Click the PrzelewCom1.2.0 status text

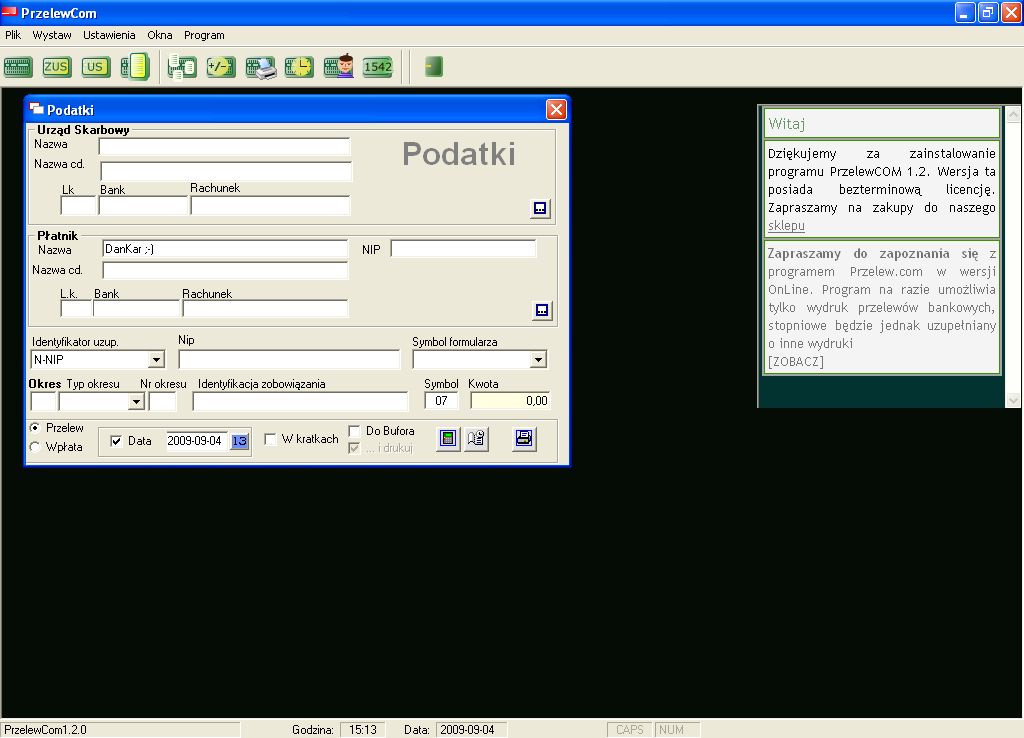point(45,730)
